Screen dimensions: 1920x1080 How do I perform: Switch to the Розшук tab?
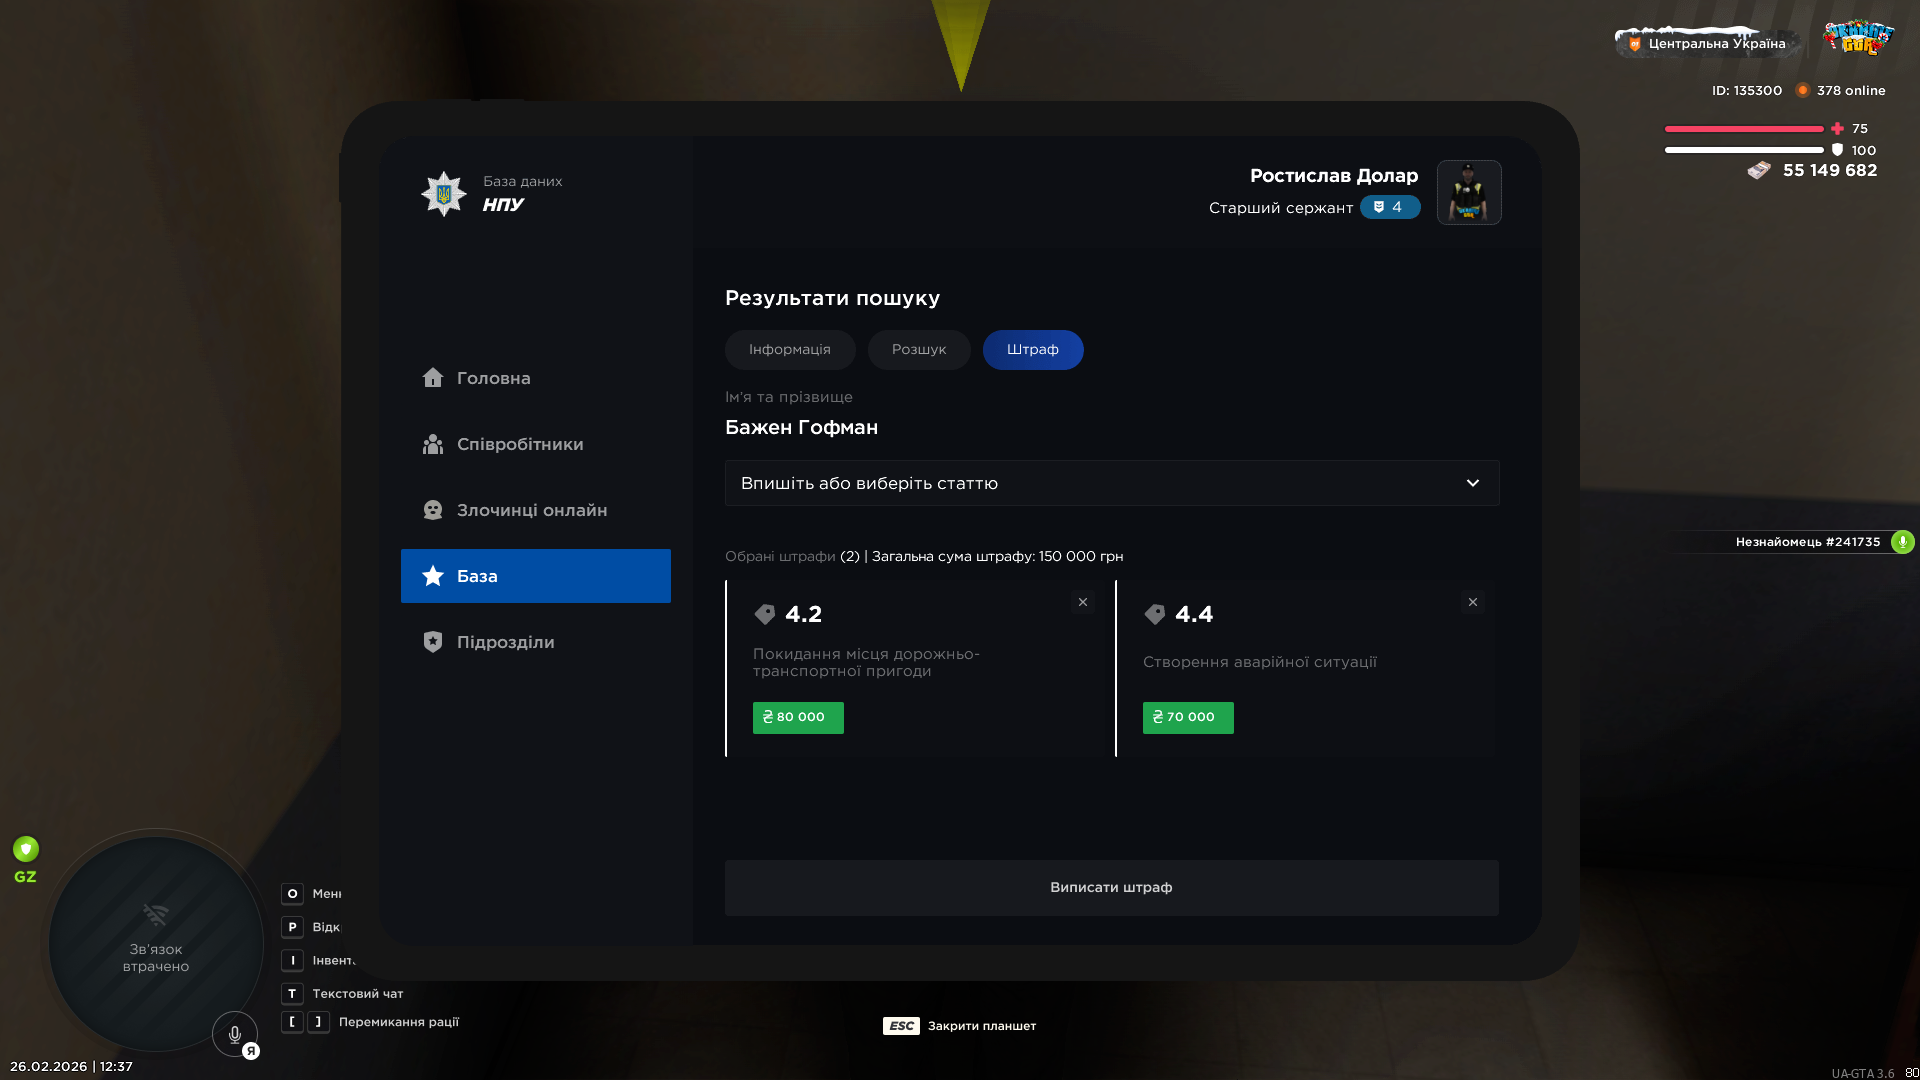tap(919, 350)
